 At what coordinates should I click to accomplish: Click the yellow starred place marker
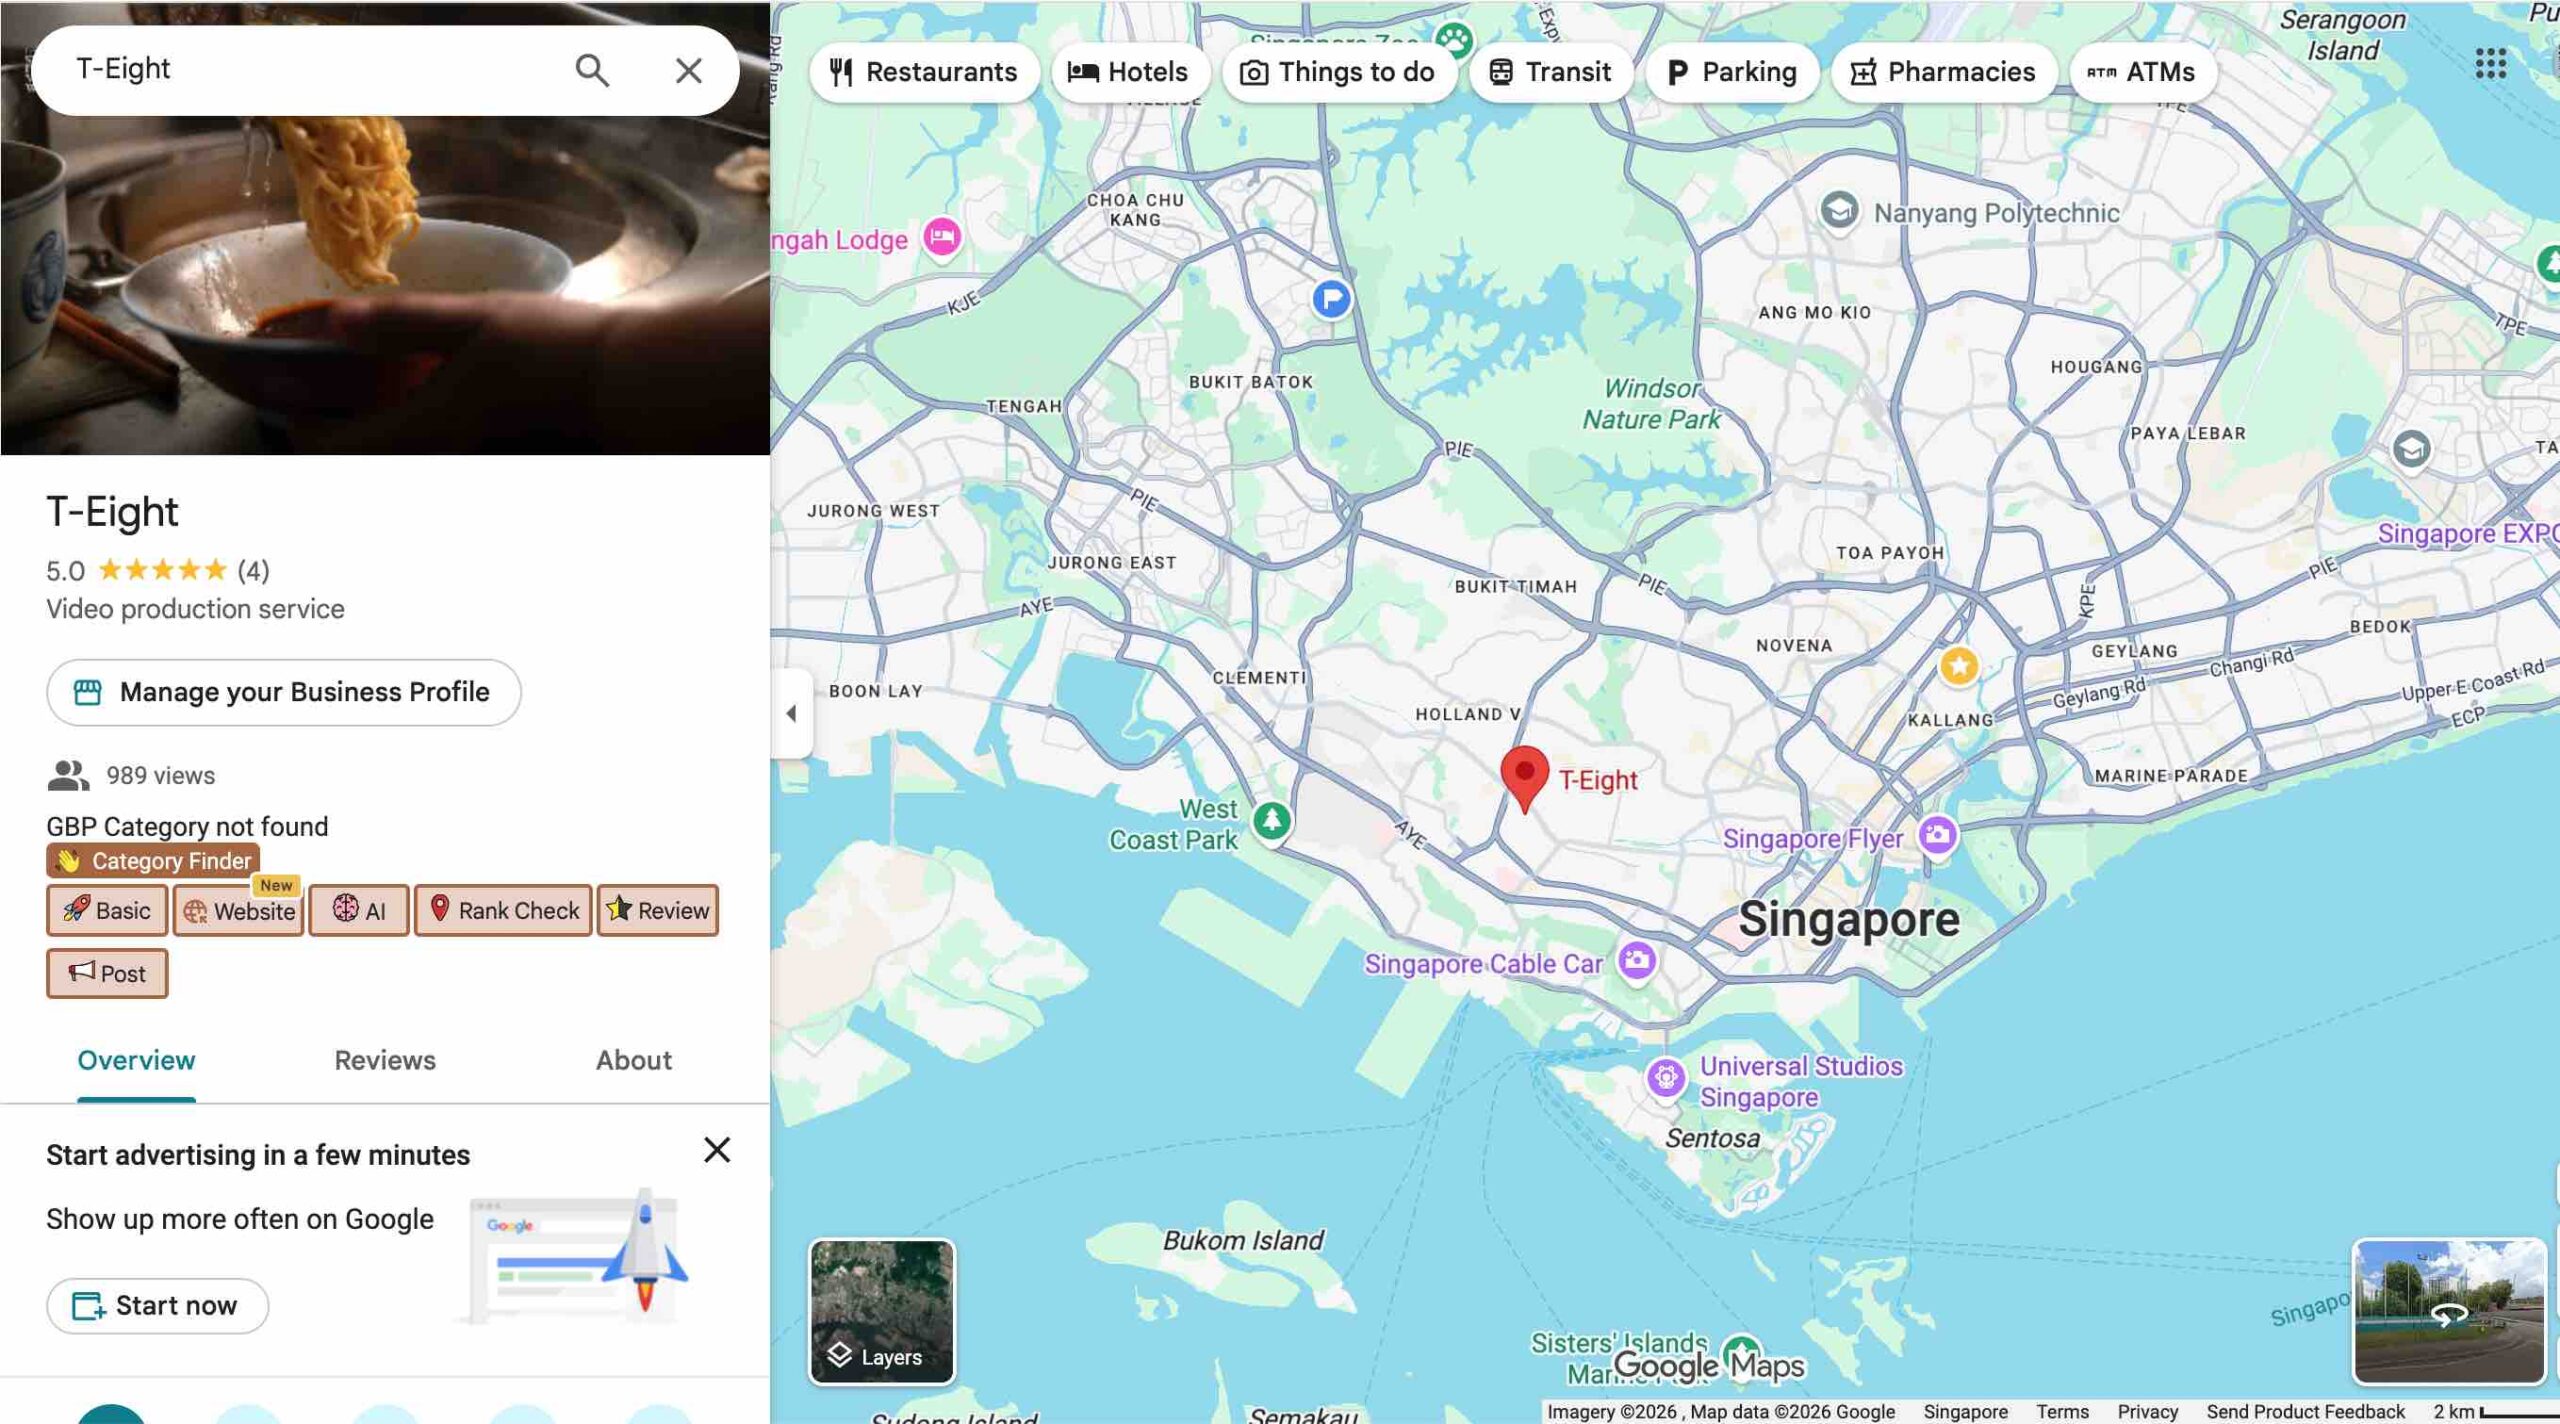(1958, 665)
